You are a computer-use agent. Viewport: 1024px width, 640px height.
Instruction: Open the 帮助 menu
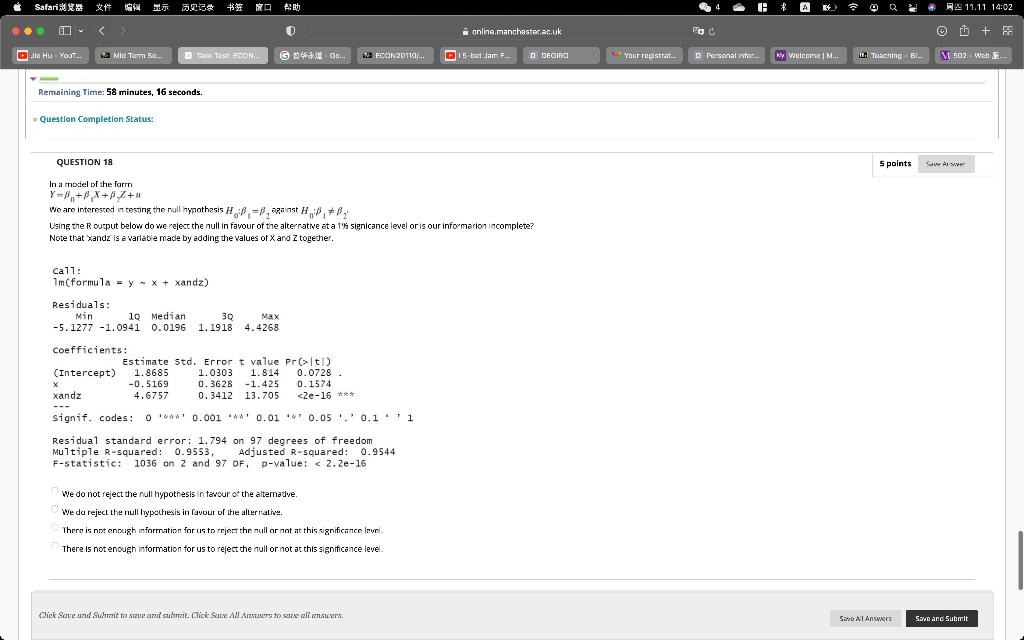pyautogui.click(x=292, y=7)
